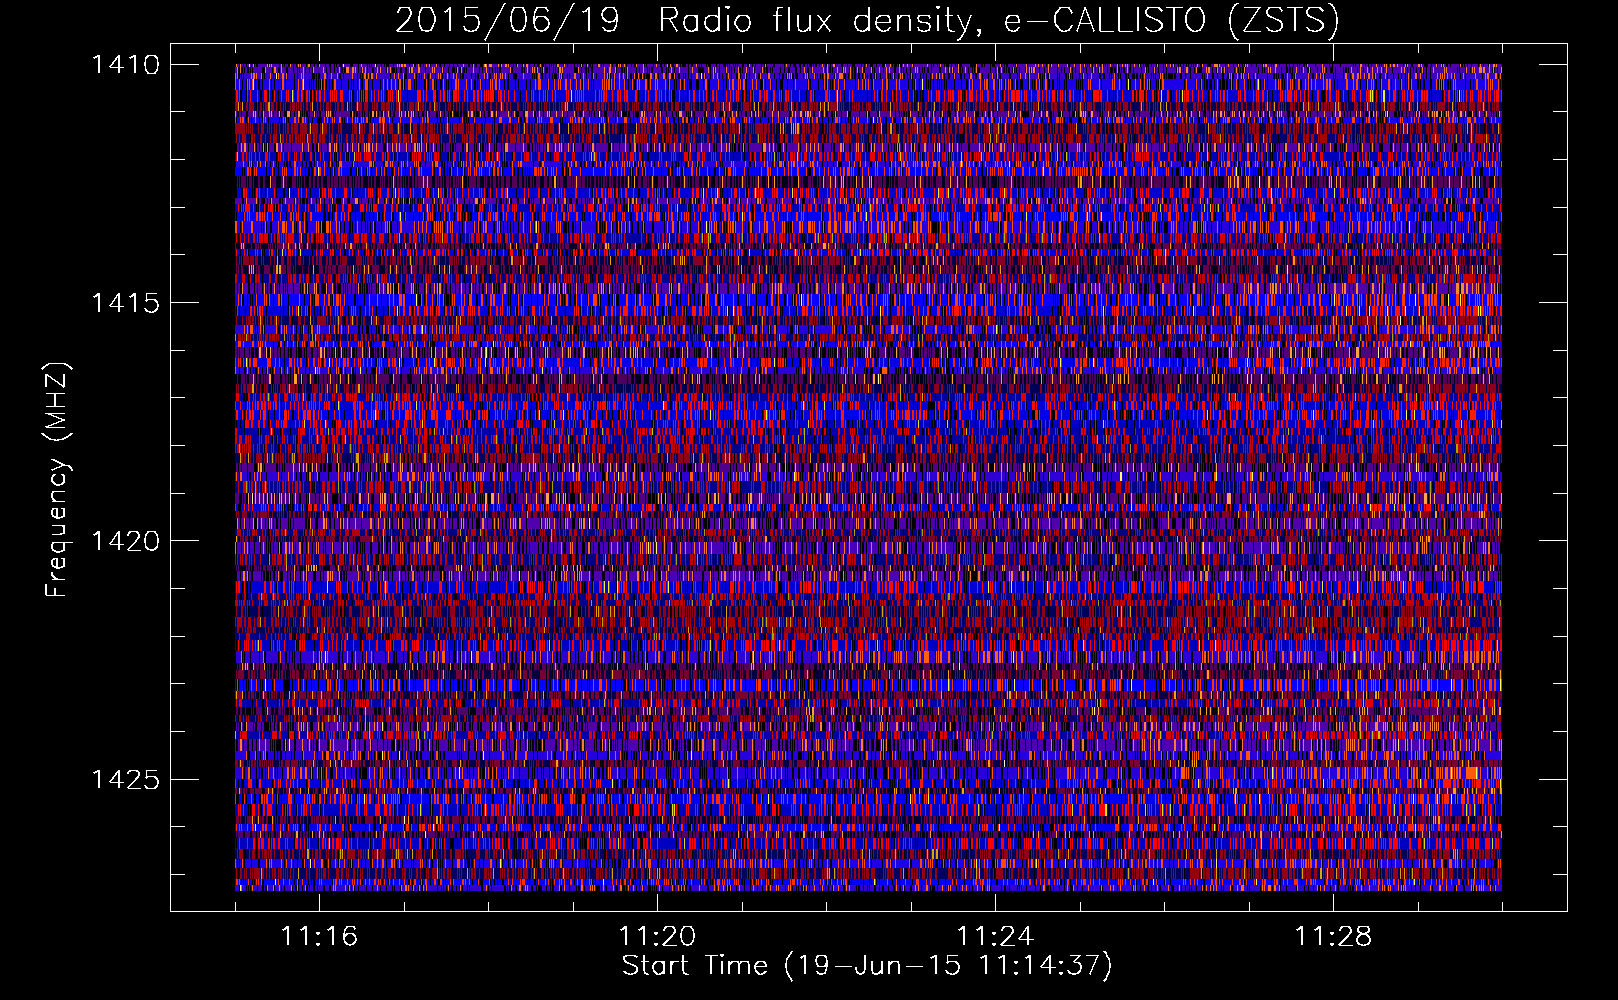Click the 11:28 time tick label
This screenshot has width=1618, height=1000.
(x=1333, y=936)
